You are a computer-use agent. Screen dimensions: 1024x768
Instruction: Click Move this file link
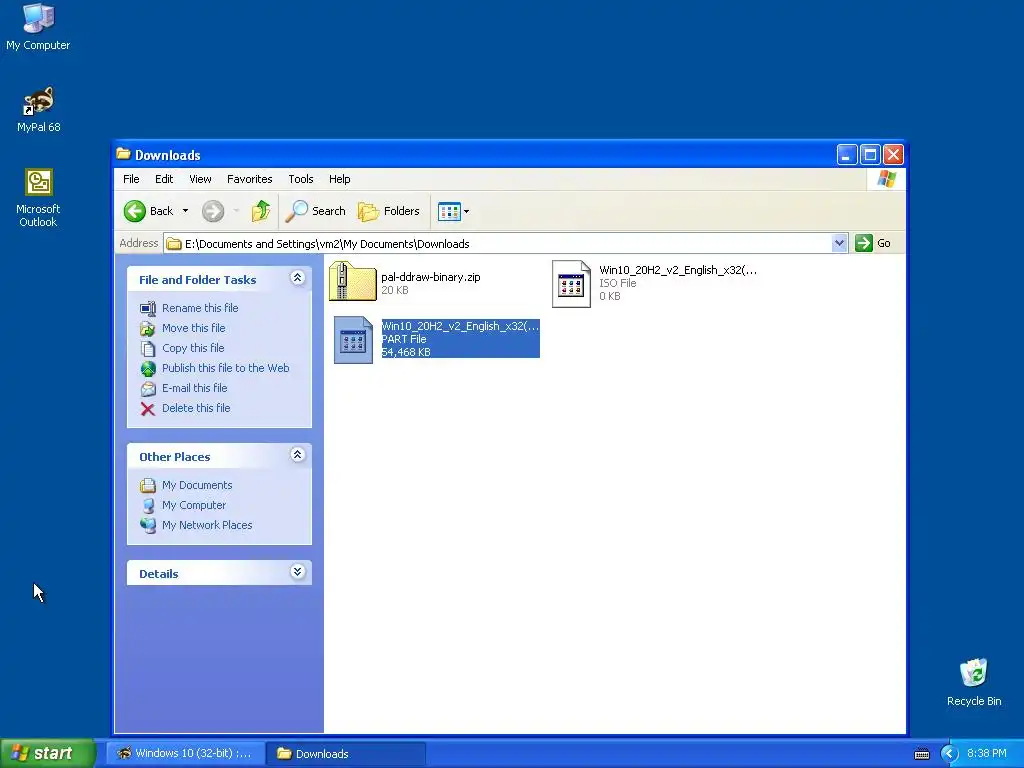pyautogui.click(x=193, y=328)
